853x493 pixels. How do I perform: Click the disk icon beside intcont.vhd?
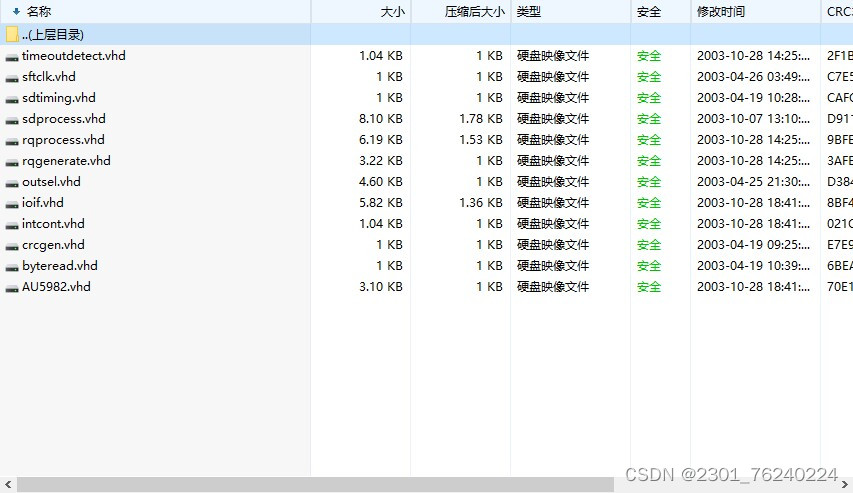pos(12,226)
